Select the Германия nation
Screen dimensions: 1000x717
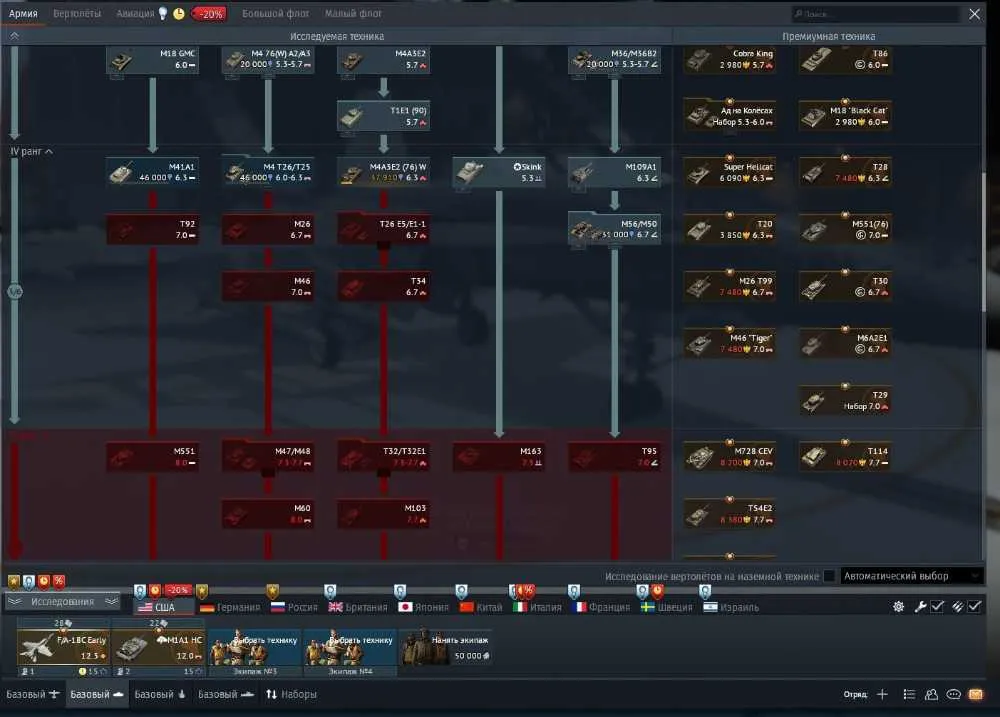(230, 607)
